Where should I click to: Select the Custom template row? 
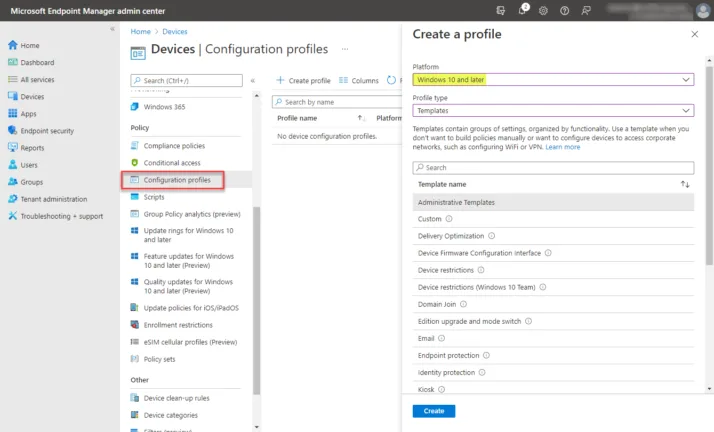[553, 219]
